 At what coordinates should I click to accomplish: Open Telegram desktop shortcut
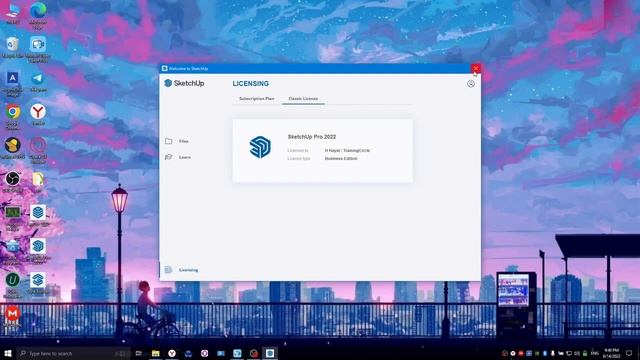38,81
